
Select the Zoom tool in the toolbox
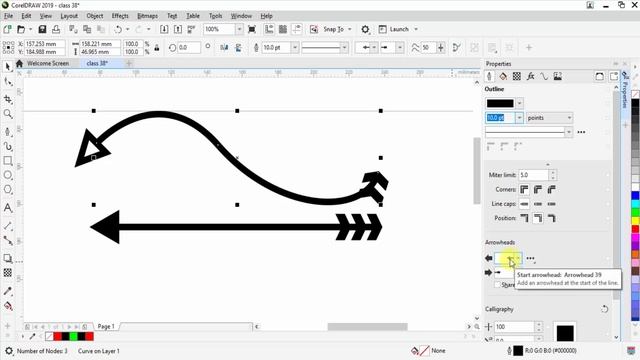click(8, 114)
